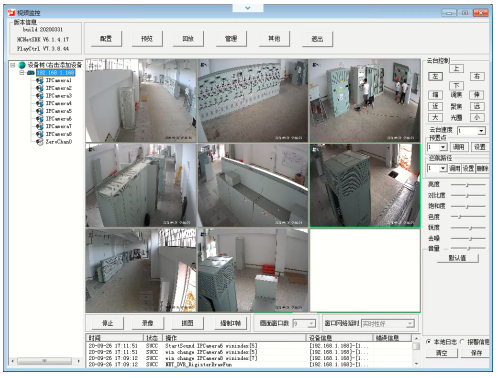Open the 配置 menu button
This screenshot has height=378, width=498.
coord(106,39)
